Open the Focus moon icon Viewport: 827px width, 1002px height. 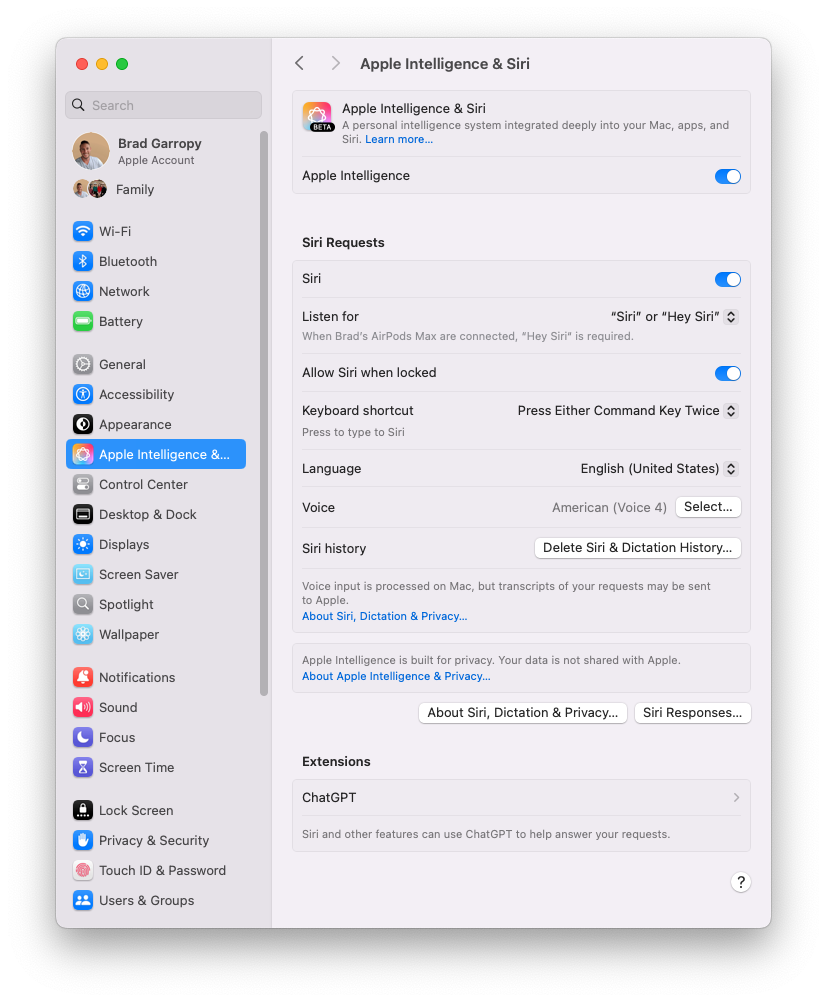pos(82,737)
